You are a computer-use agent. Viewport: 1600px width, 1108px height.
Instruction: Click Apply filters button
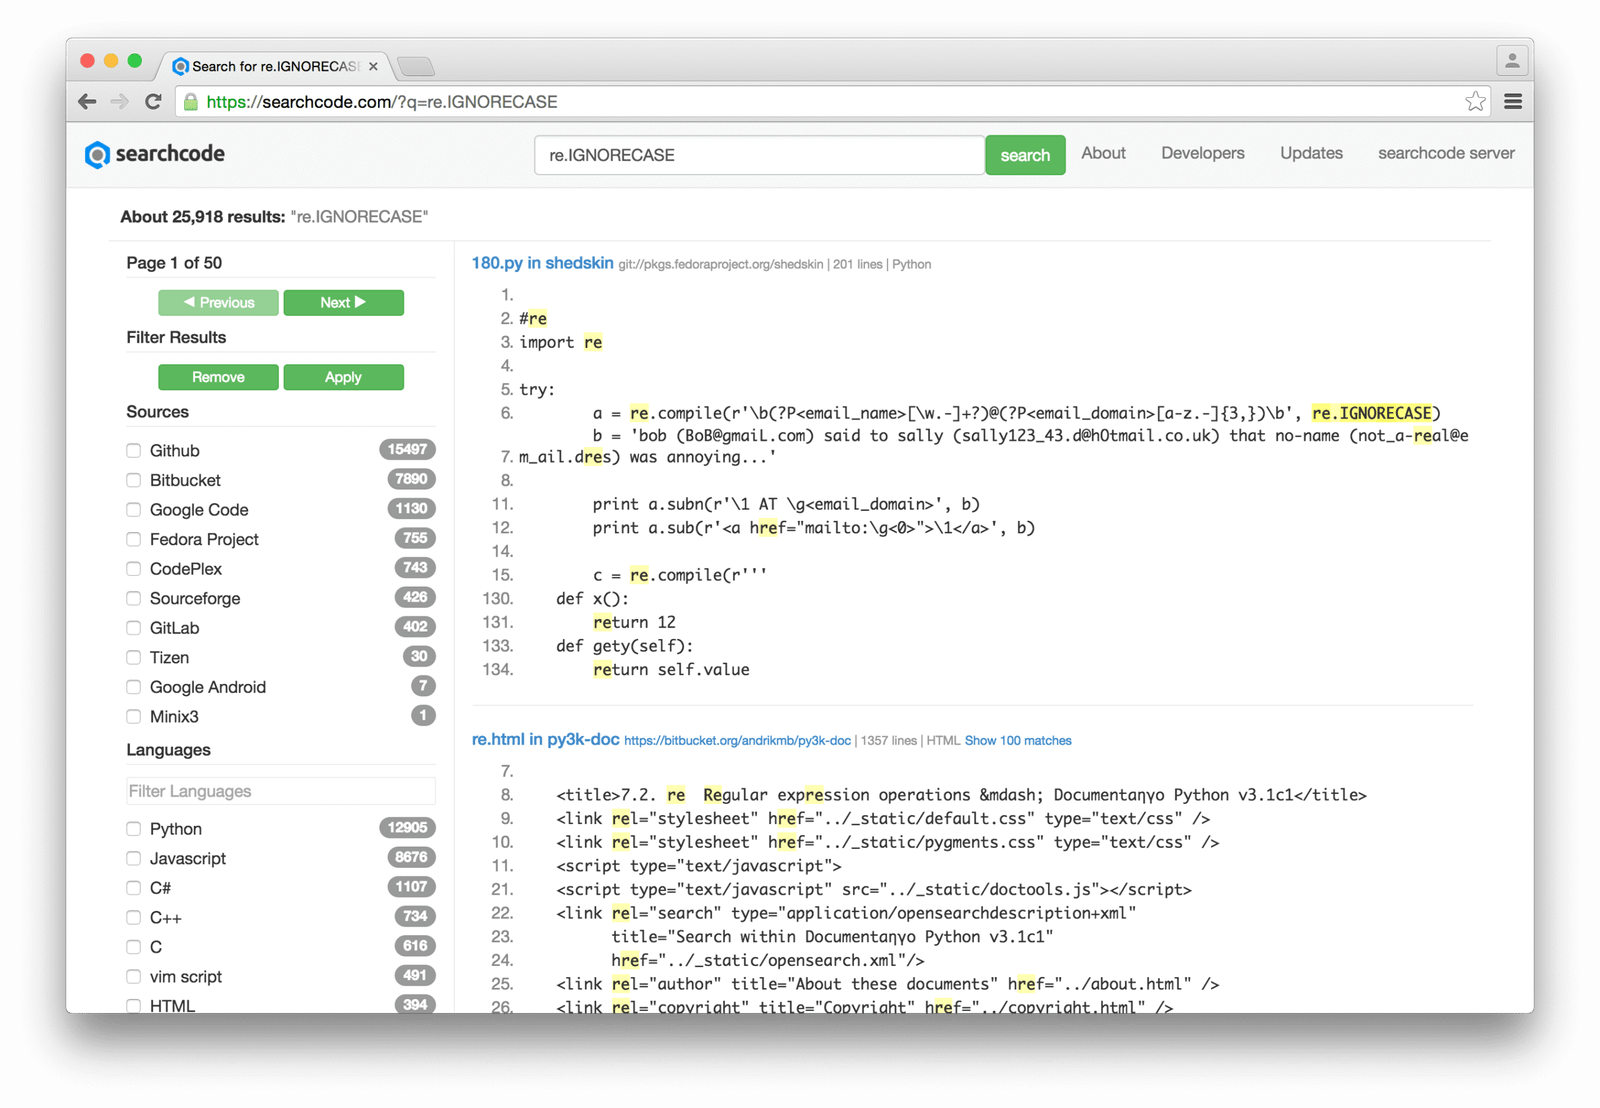pyautogui.click(x=343, y=377)
